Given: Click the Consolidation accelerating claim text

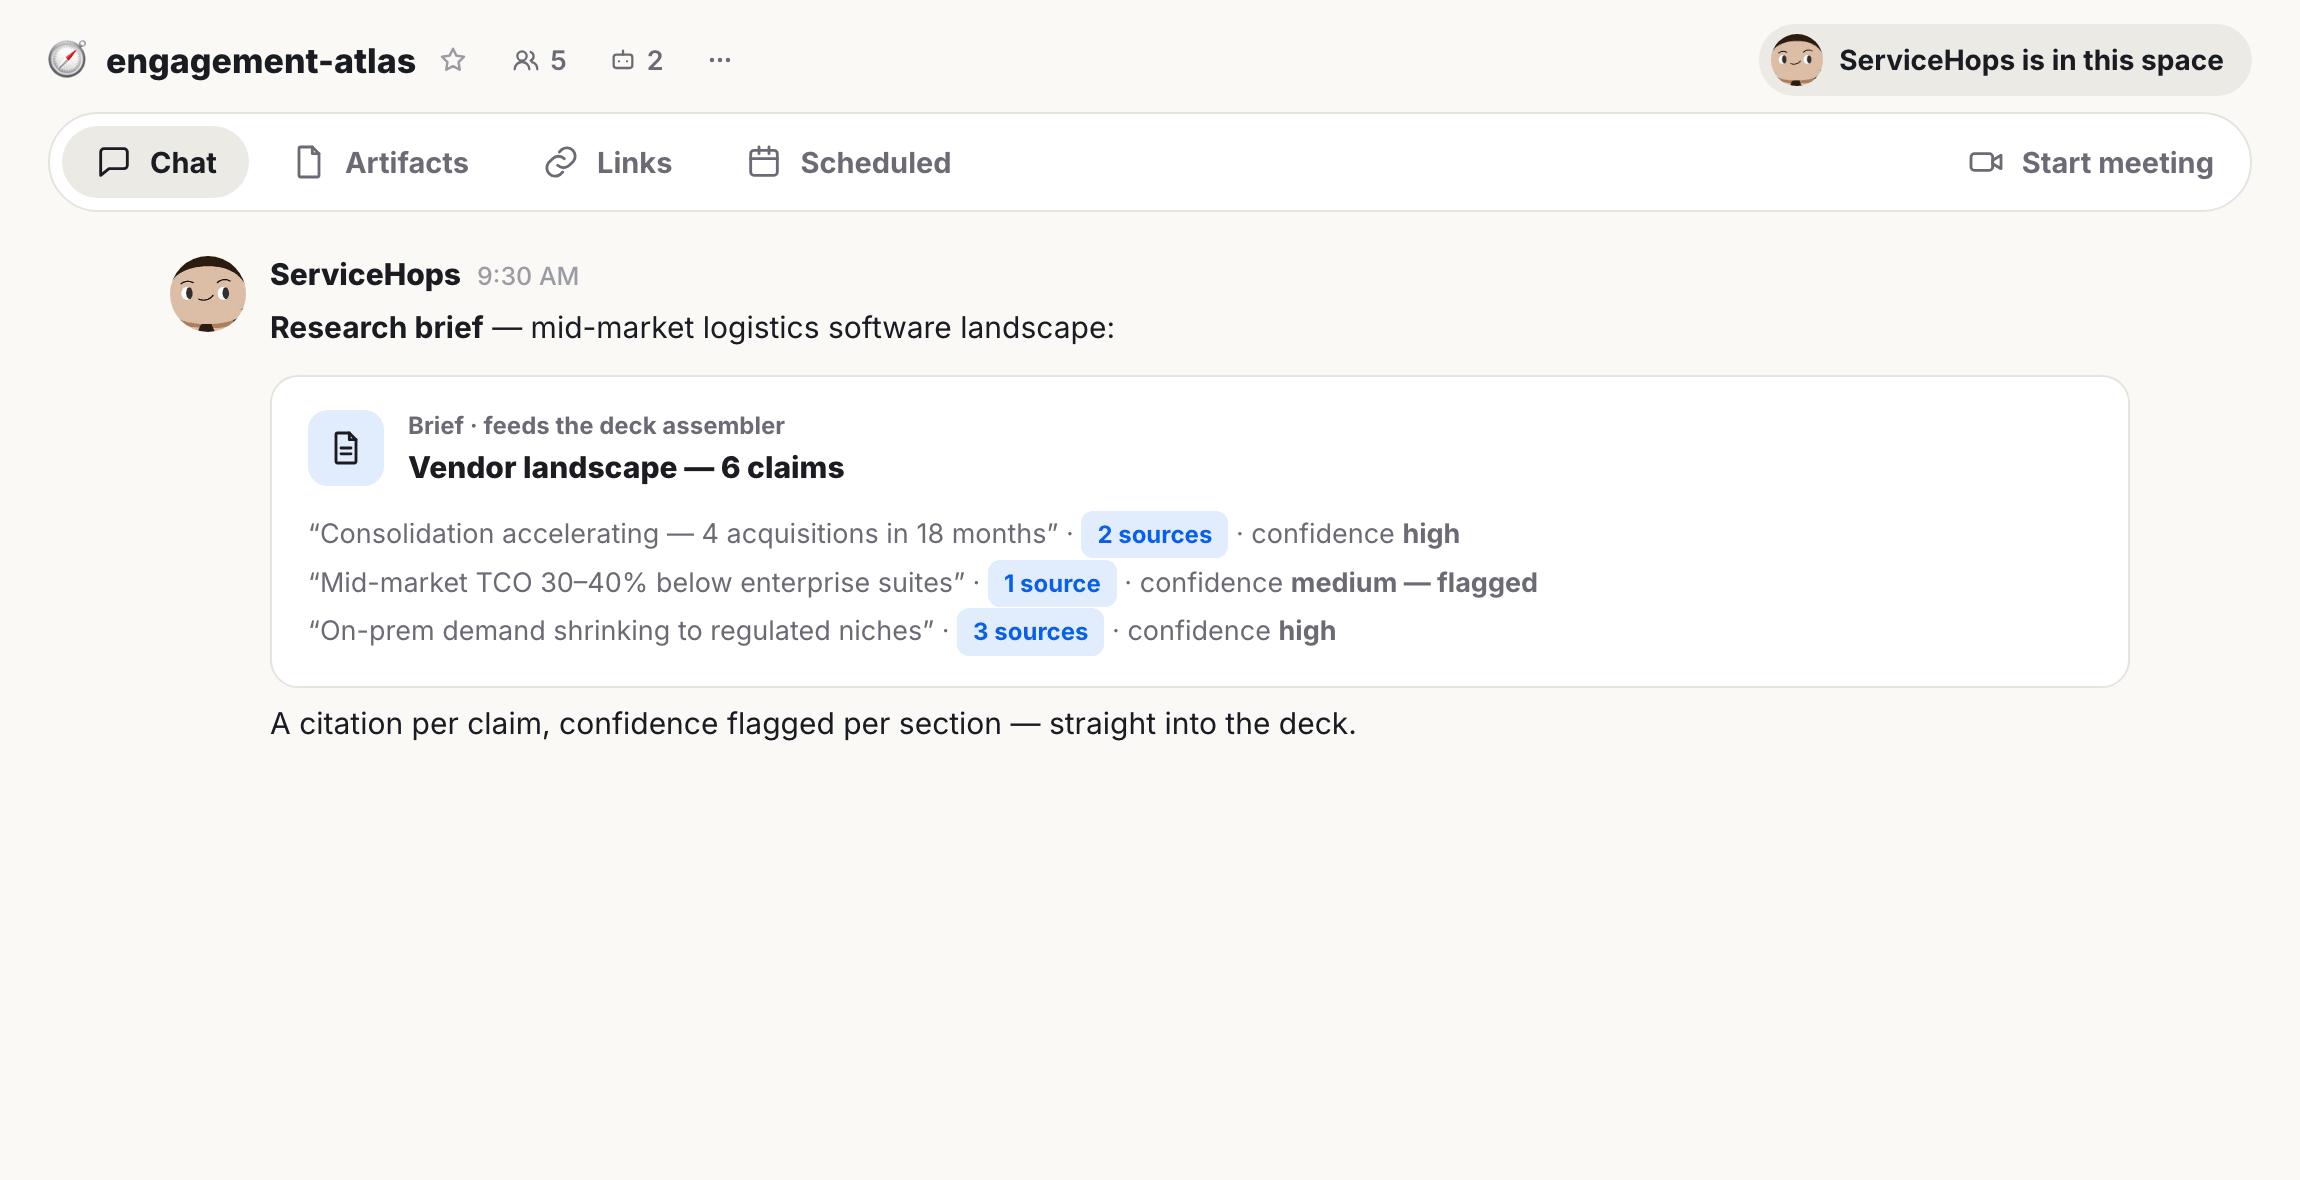Looking at the screenshot, I should click(683, 534).
